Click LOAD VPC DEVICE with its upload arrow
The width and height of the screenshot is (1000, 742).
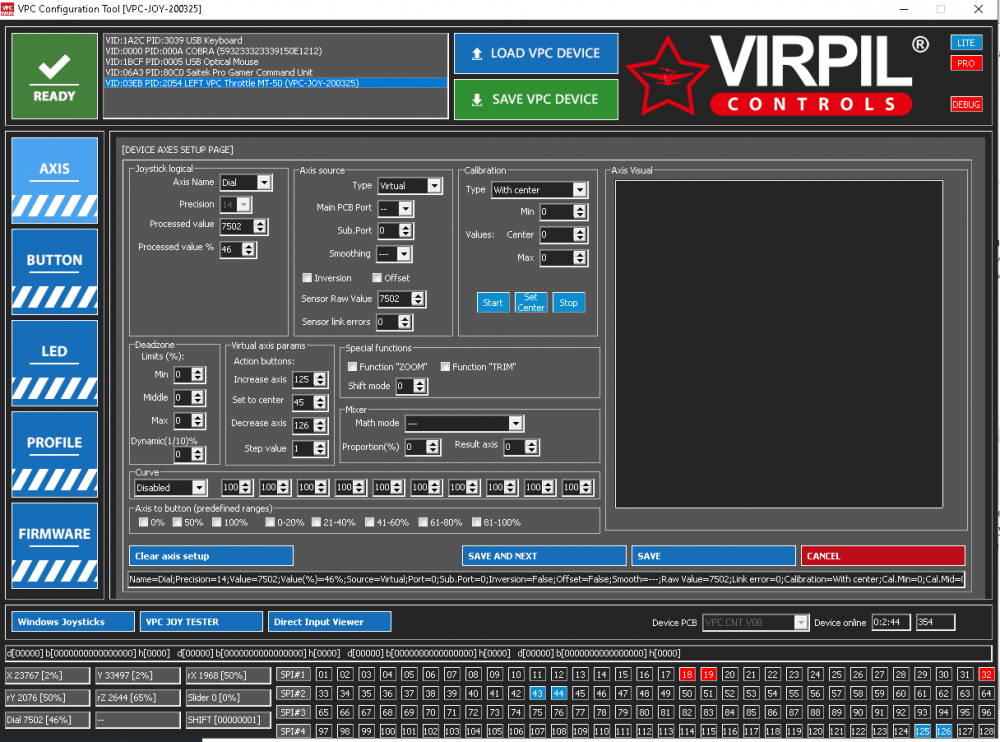pos(536,54)
